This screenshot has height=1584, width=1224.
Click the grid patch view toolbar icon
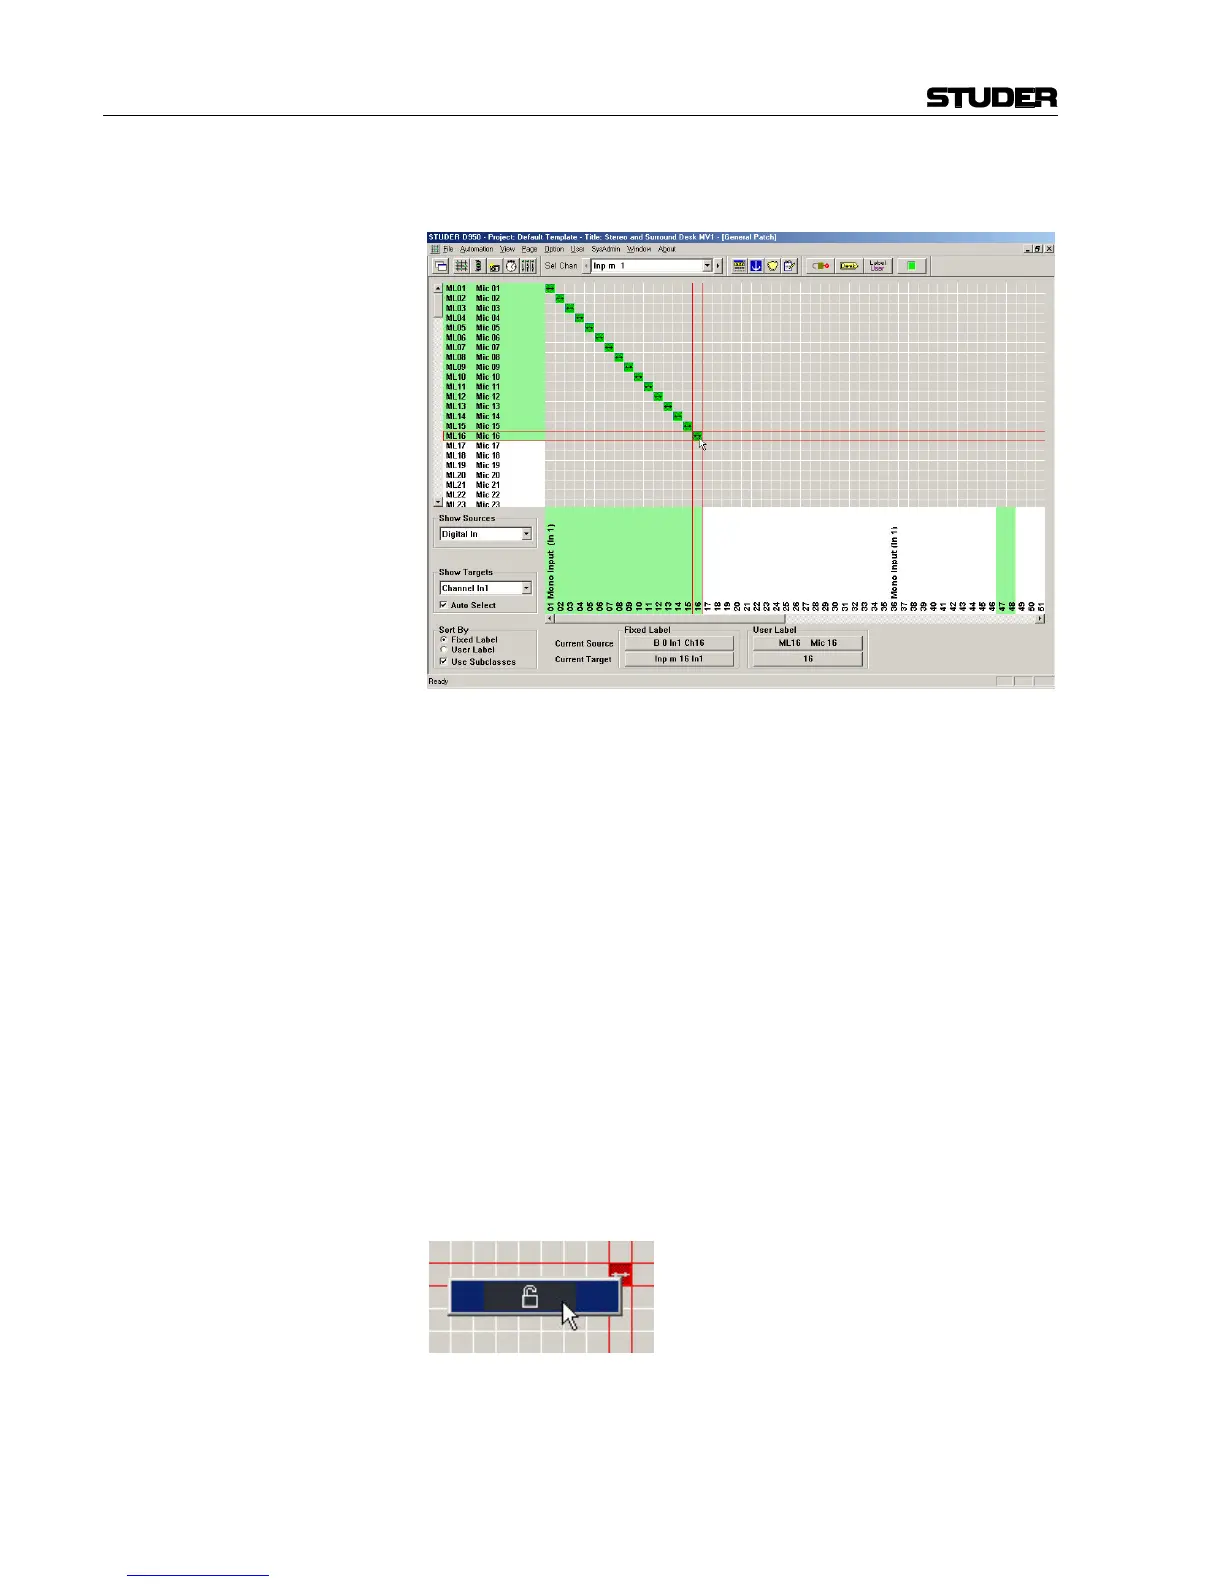click(461, 266)
